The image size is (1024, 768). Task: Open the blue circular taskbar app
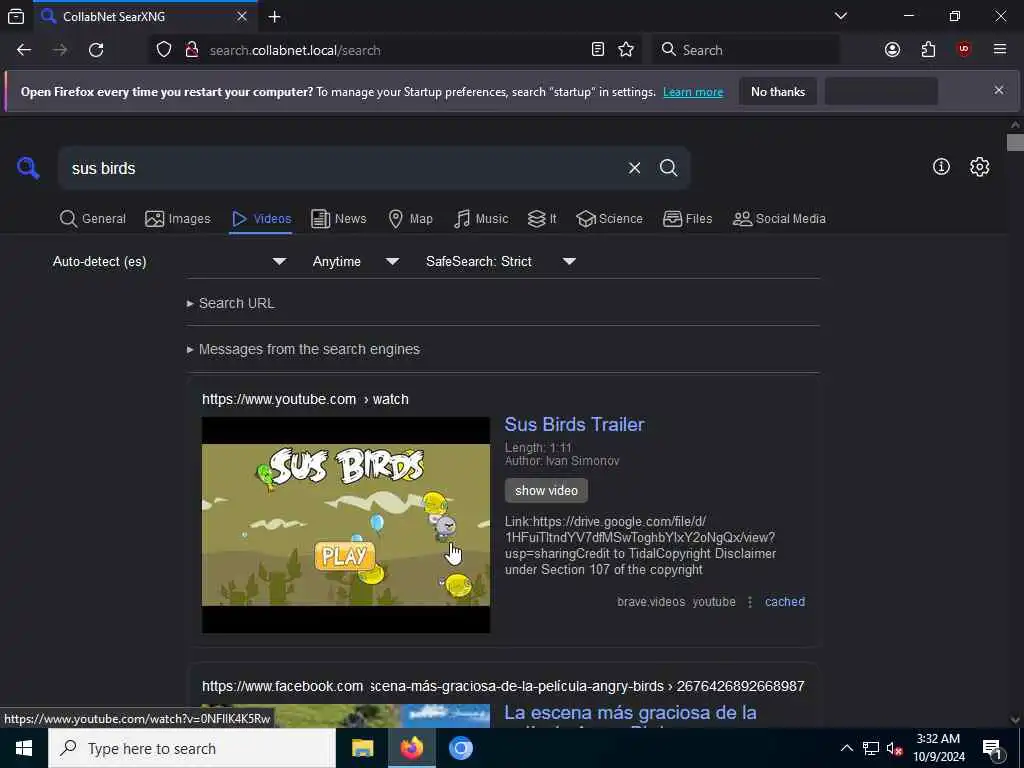click(460, 748)
